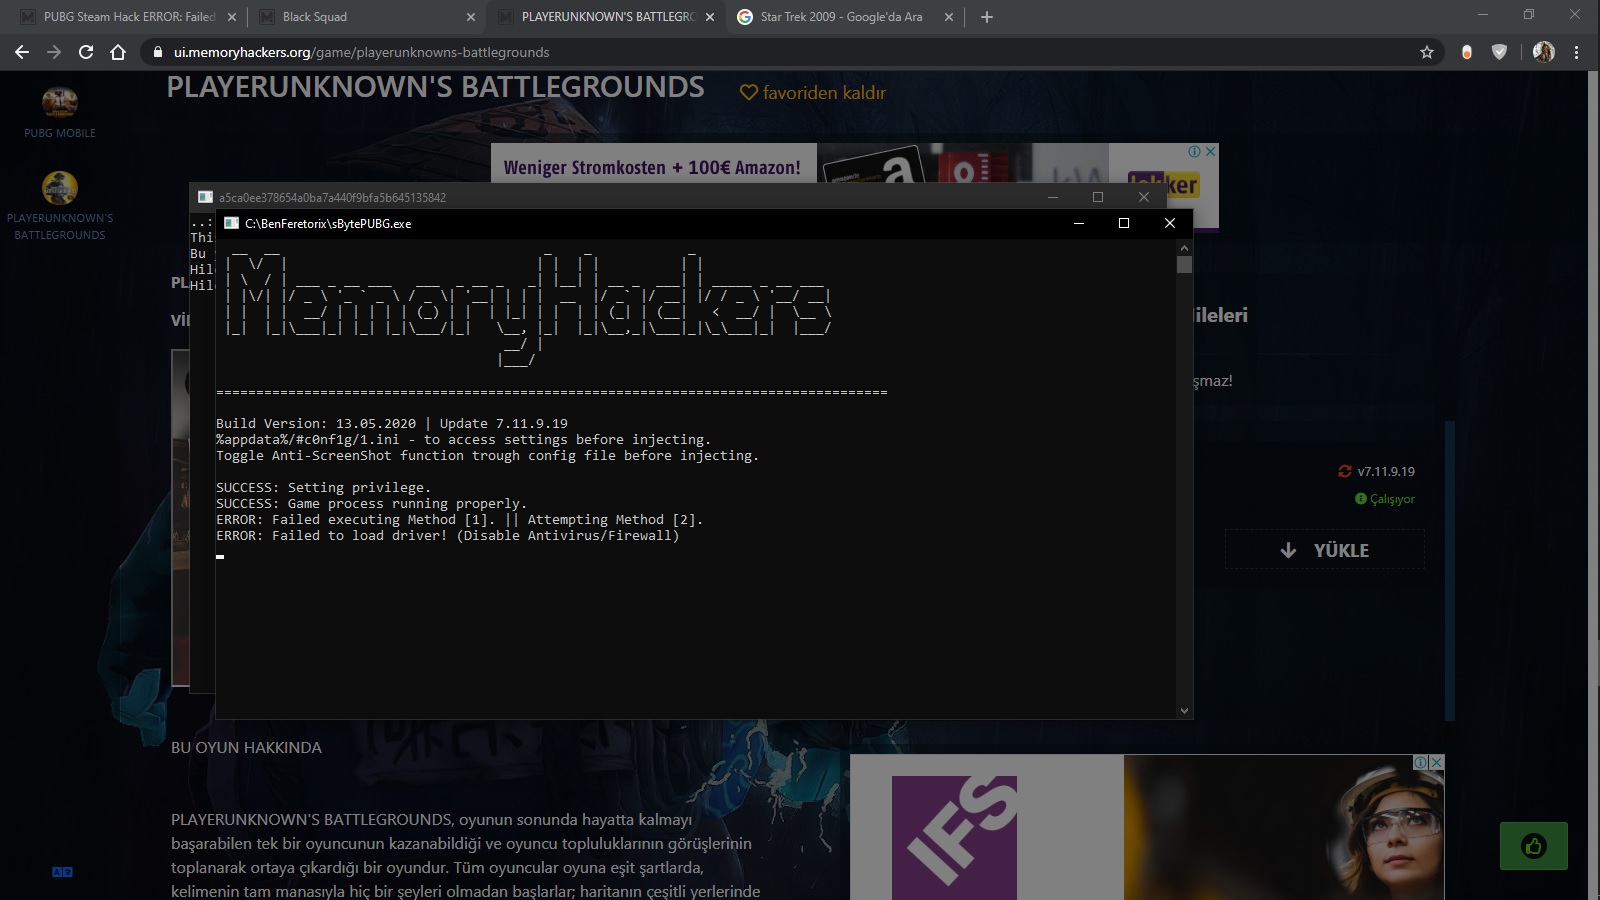The image size is (1600, 900).
Task: Select the PLAYERUNKNOWN'S BATTLEGROUNDS browser tab
Action: (605, 17)
